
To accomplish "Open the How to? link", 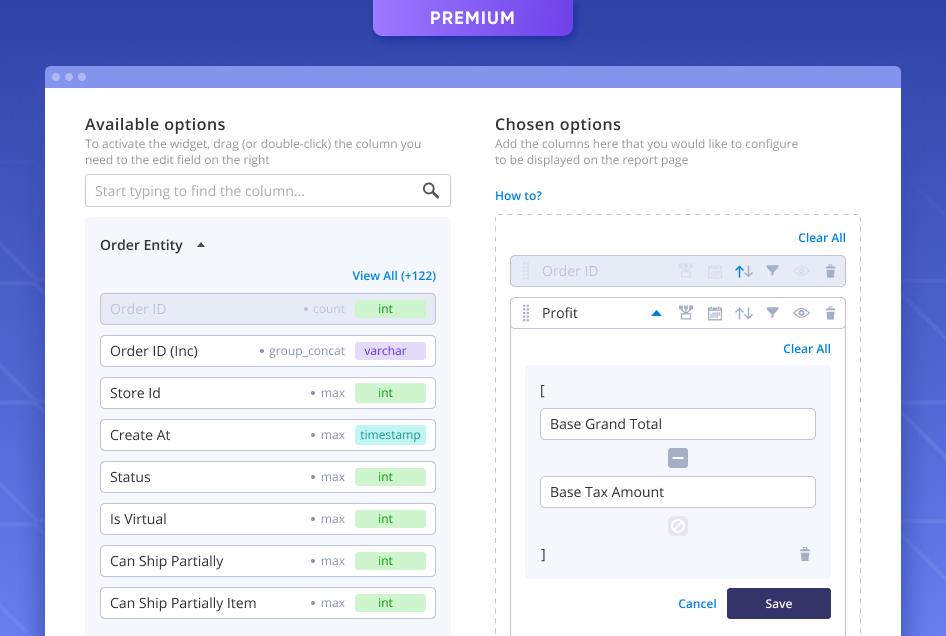I will click(x=518, y=195).
